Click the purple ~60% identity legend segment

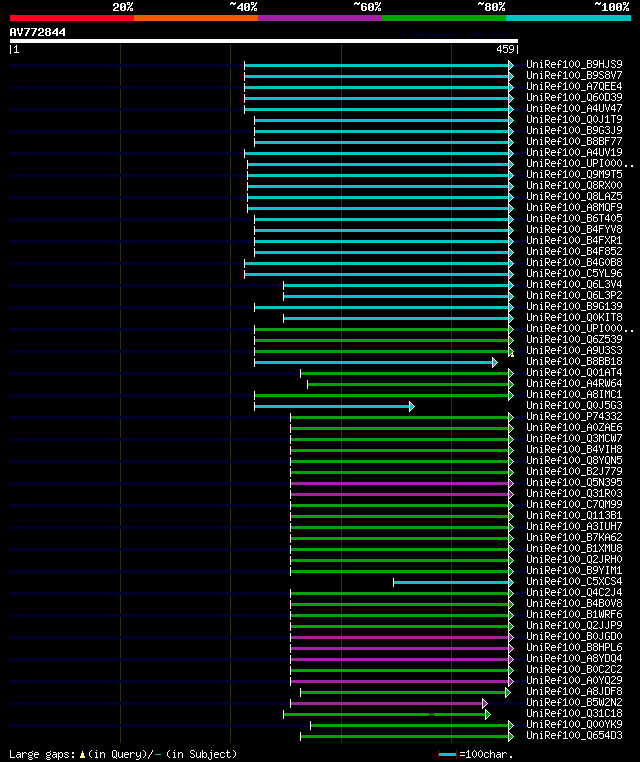point(320,18)
